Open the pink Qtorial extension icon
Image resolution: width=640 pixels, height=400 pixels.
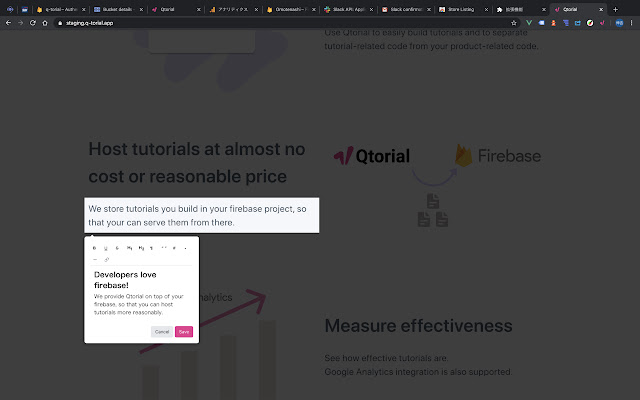[x=602, y=23]
